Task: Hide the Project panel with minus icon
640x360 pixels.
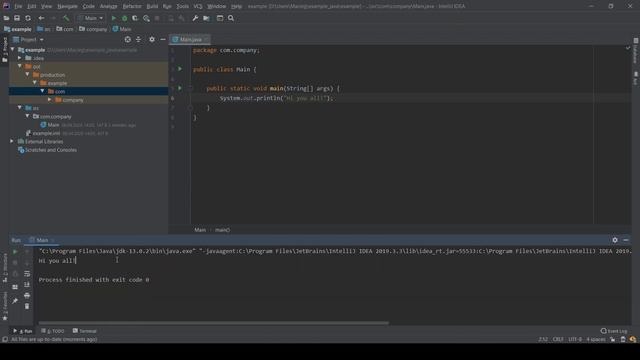Action: [163, 39]
